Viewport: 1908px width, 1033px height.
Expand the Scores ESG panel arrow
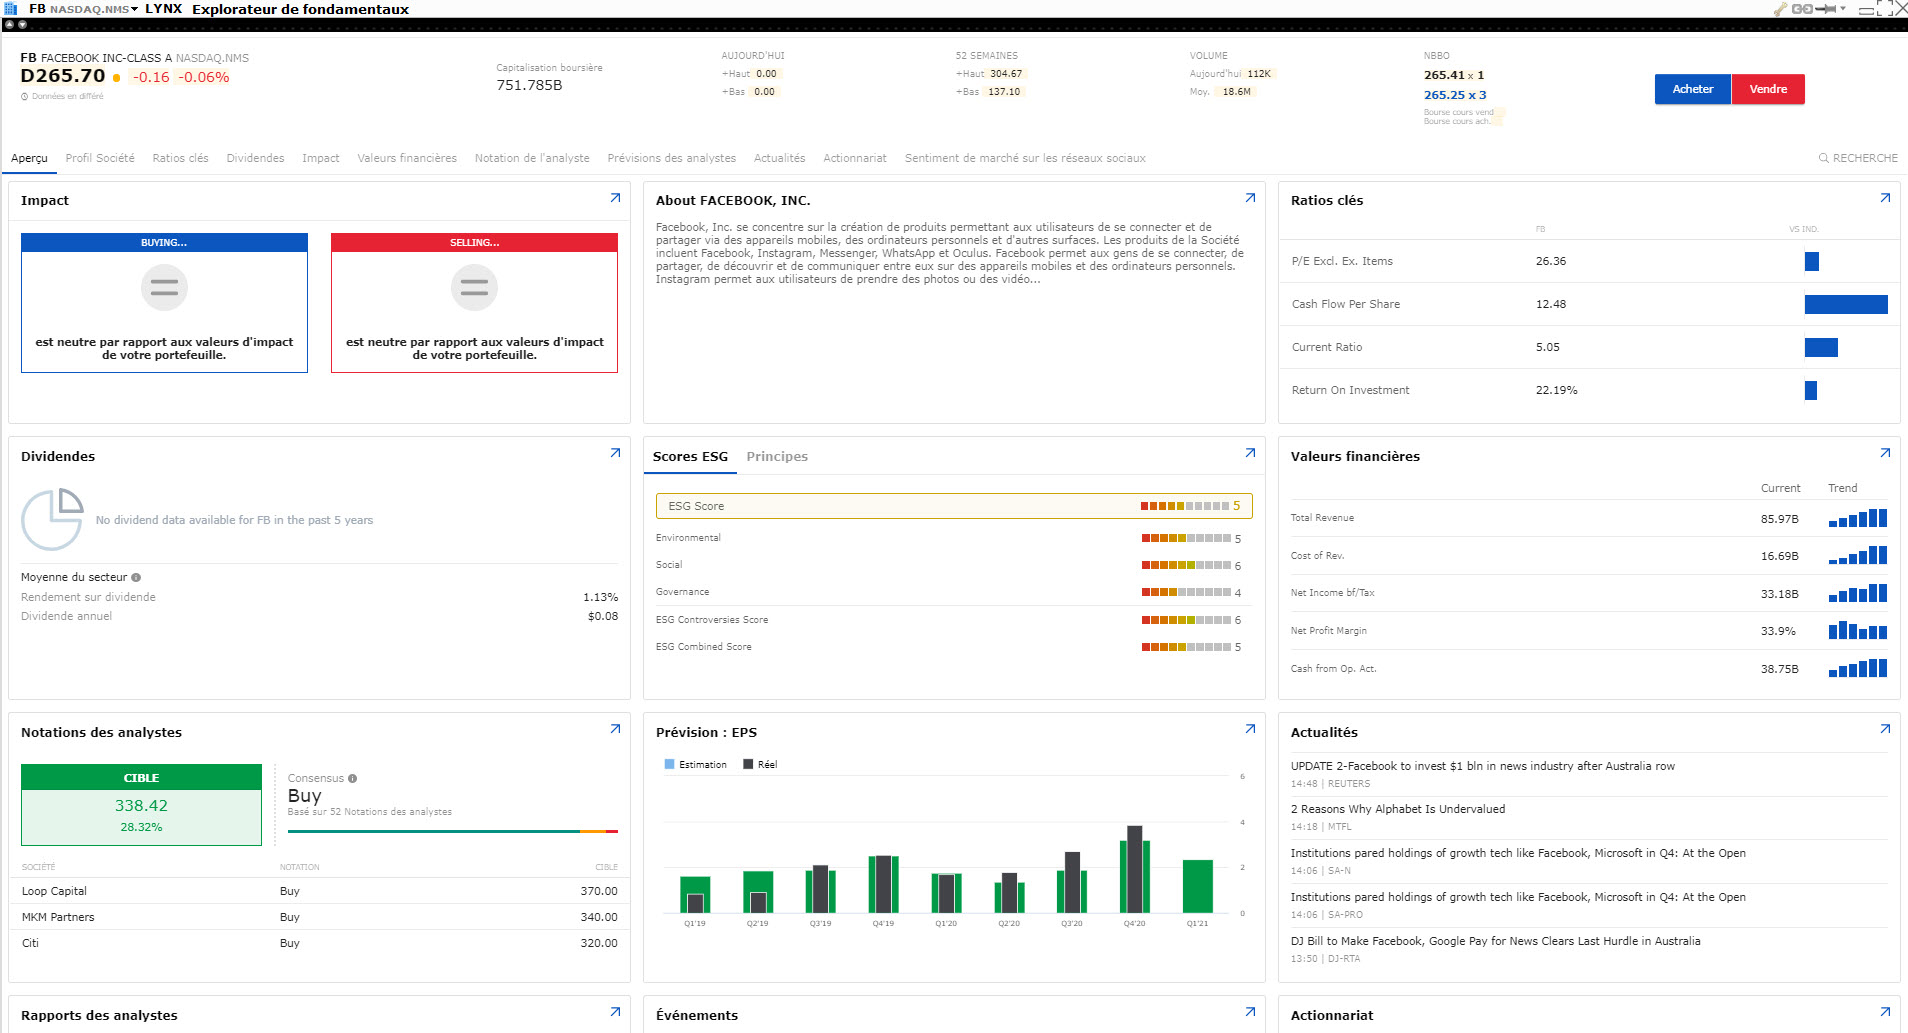point(1250,453)
